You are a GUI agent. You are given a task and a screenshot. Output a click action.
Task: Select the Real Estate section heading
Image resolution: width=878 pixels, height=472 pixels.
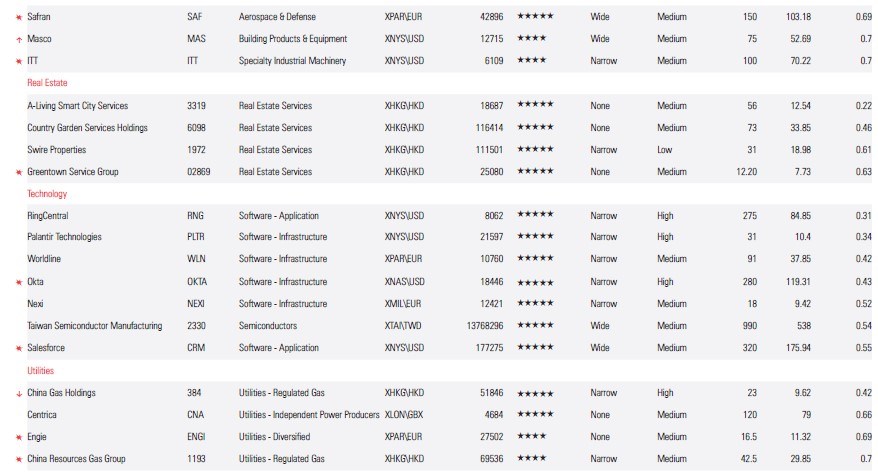tap(47, 83)
